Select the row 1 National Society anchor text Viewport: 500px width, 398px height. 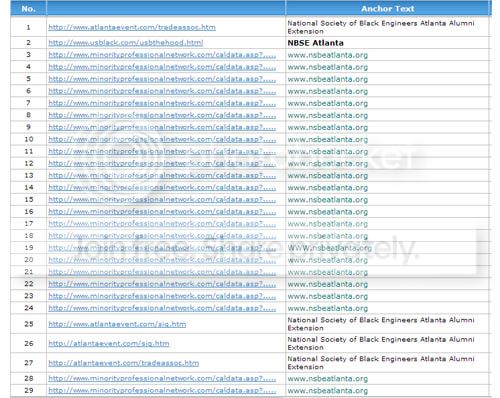381,27
